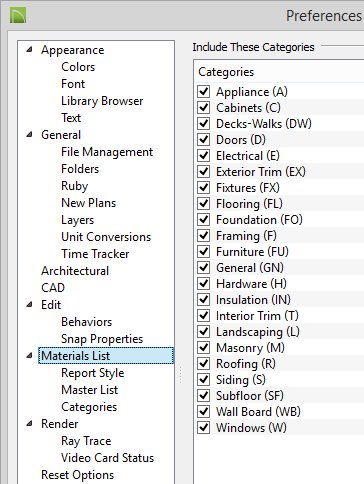
Task: Click the Chief Architect app icon in title bar
Action: coord(18,15)
